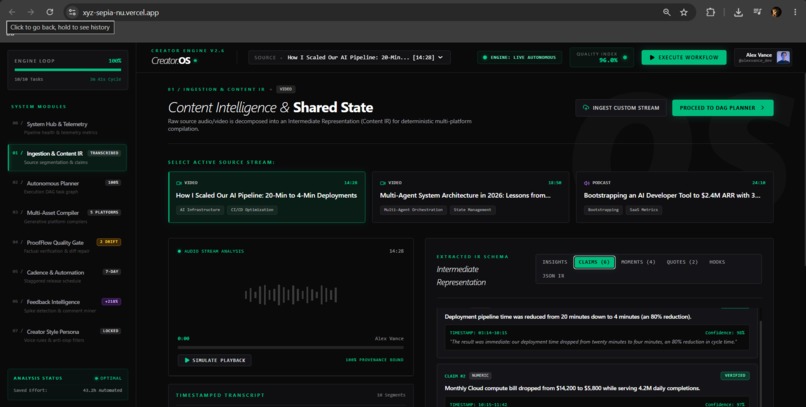Open the Multi-Asset Compiler module
The image size is (806, 407).
point(67,216)
